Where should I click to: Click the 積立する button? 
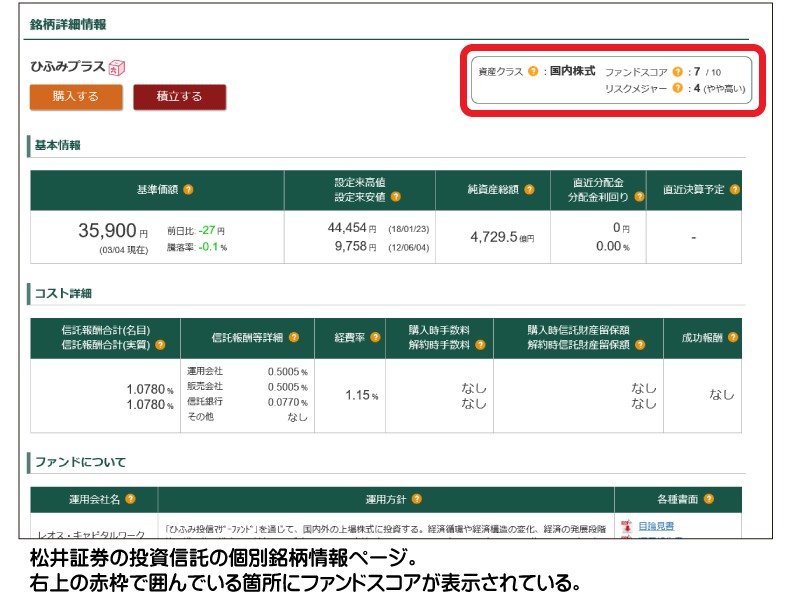[x=180, y=96]
